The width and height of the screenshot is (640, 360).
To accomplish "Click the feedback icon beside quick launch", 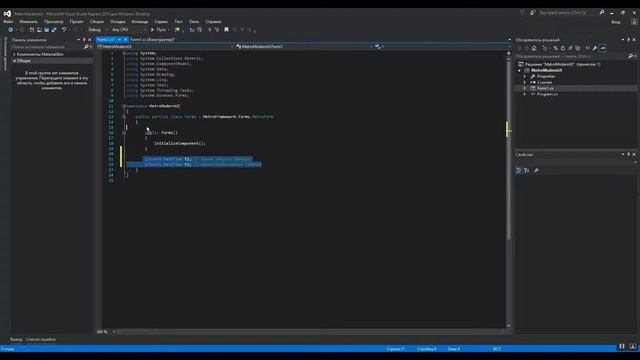I will (533, 13).
